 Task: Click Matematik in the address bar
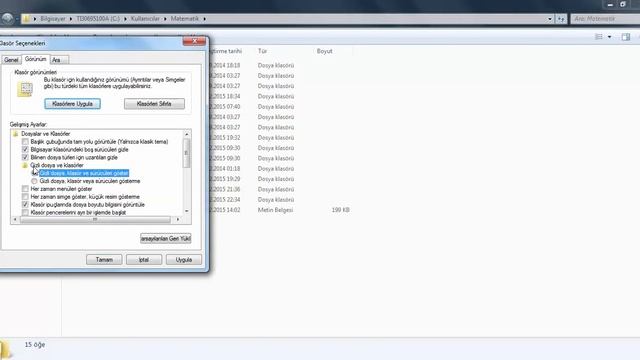(x=184, y=19)
